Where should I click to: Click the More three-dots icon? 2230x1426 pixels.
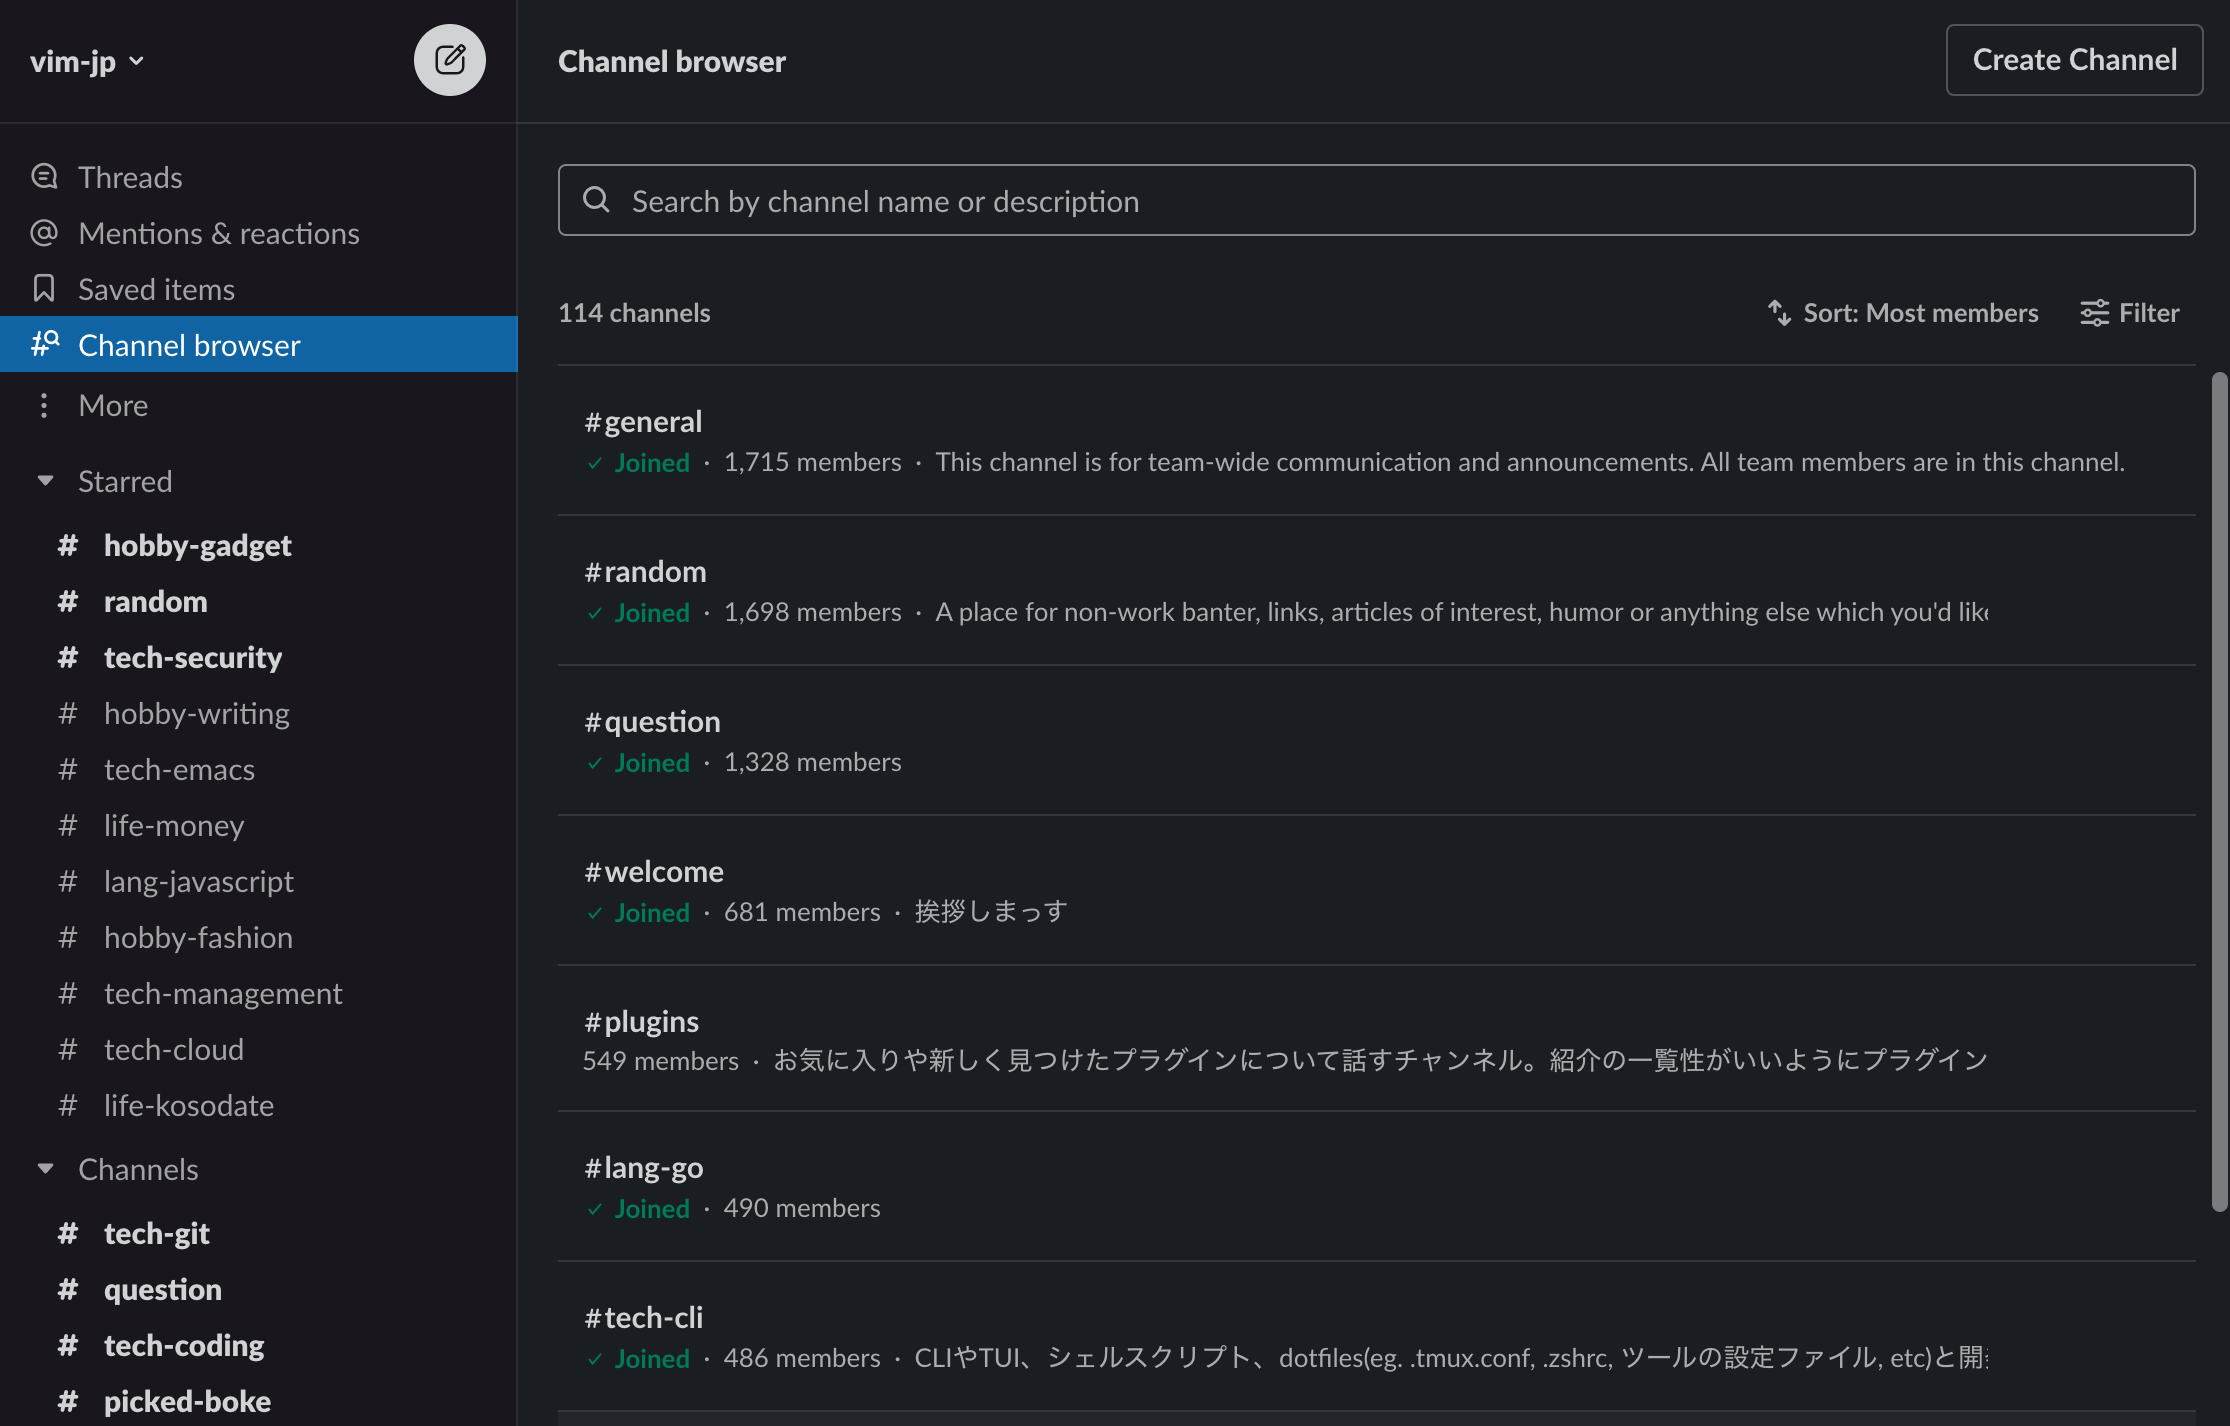(x=44, y=405)
